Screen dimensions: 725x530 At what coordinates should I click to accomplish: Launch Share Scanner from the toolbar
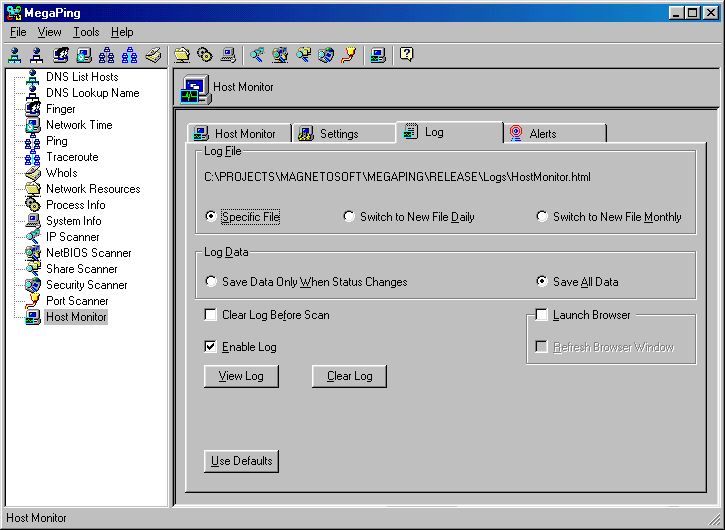303,55
